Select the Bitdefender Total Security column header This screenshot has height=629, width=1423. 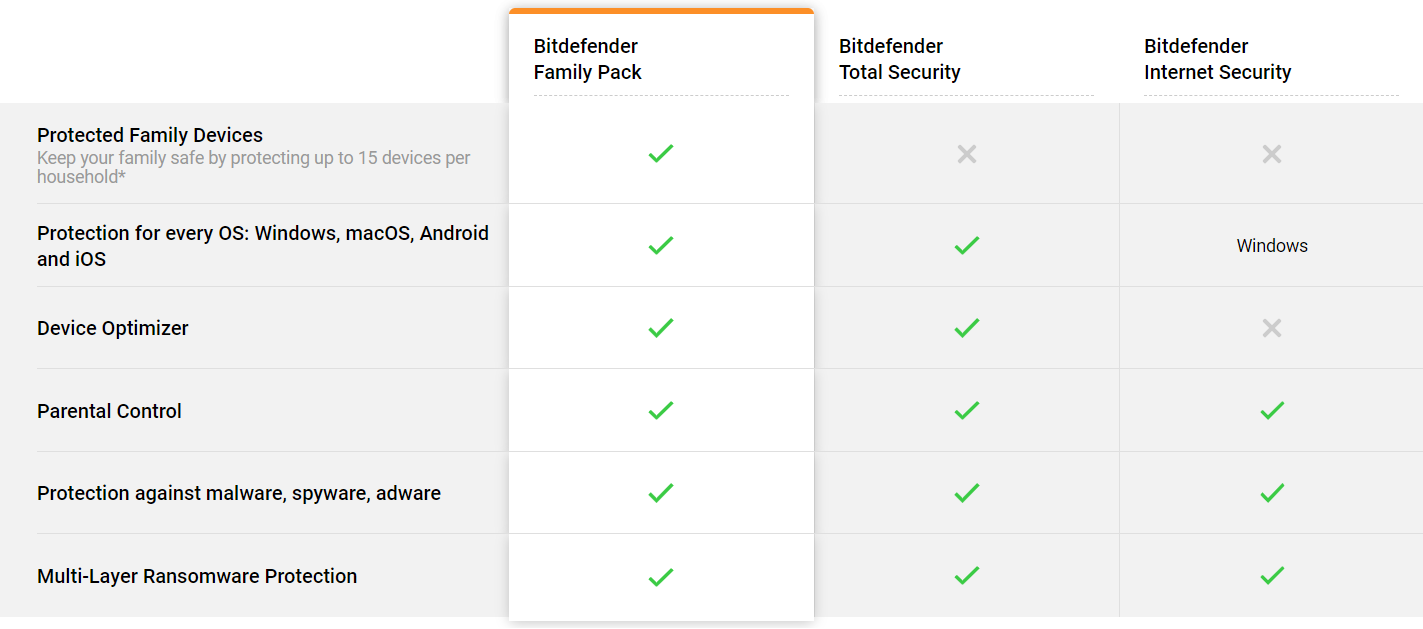(899, 59)
